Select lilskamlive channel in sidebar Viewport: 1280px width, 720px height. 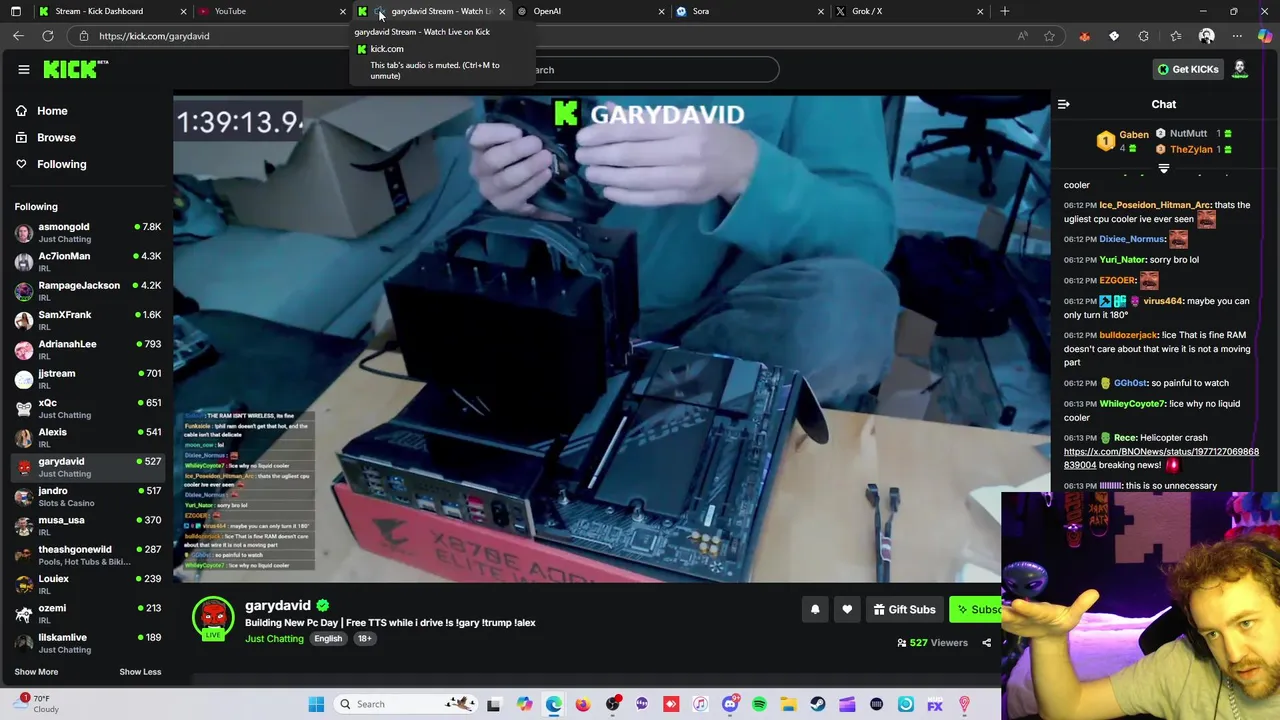tap(88, 643)
